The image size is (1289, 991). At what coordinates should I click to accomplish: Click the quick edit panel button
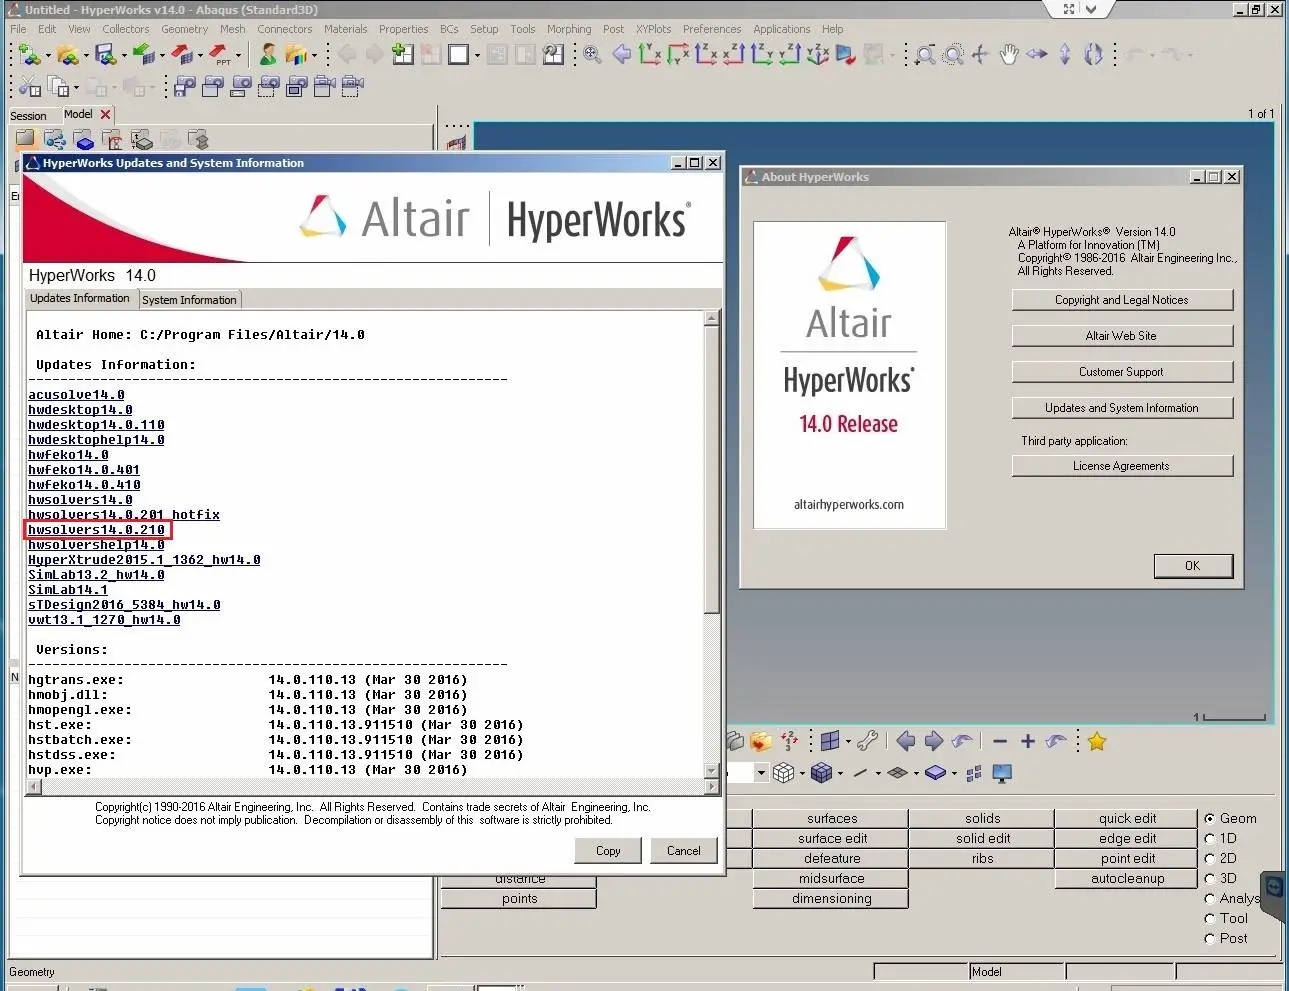(x=1127, y=818)
